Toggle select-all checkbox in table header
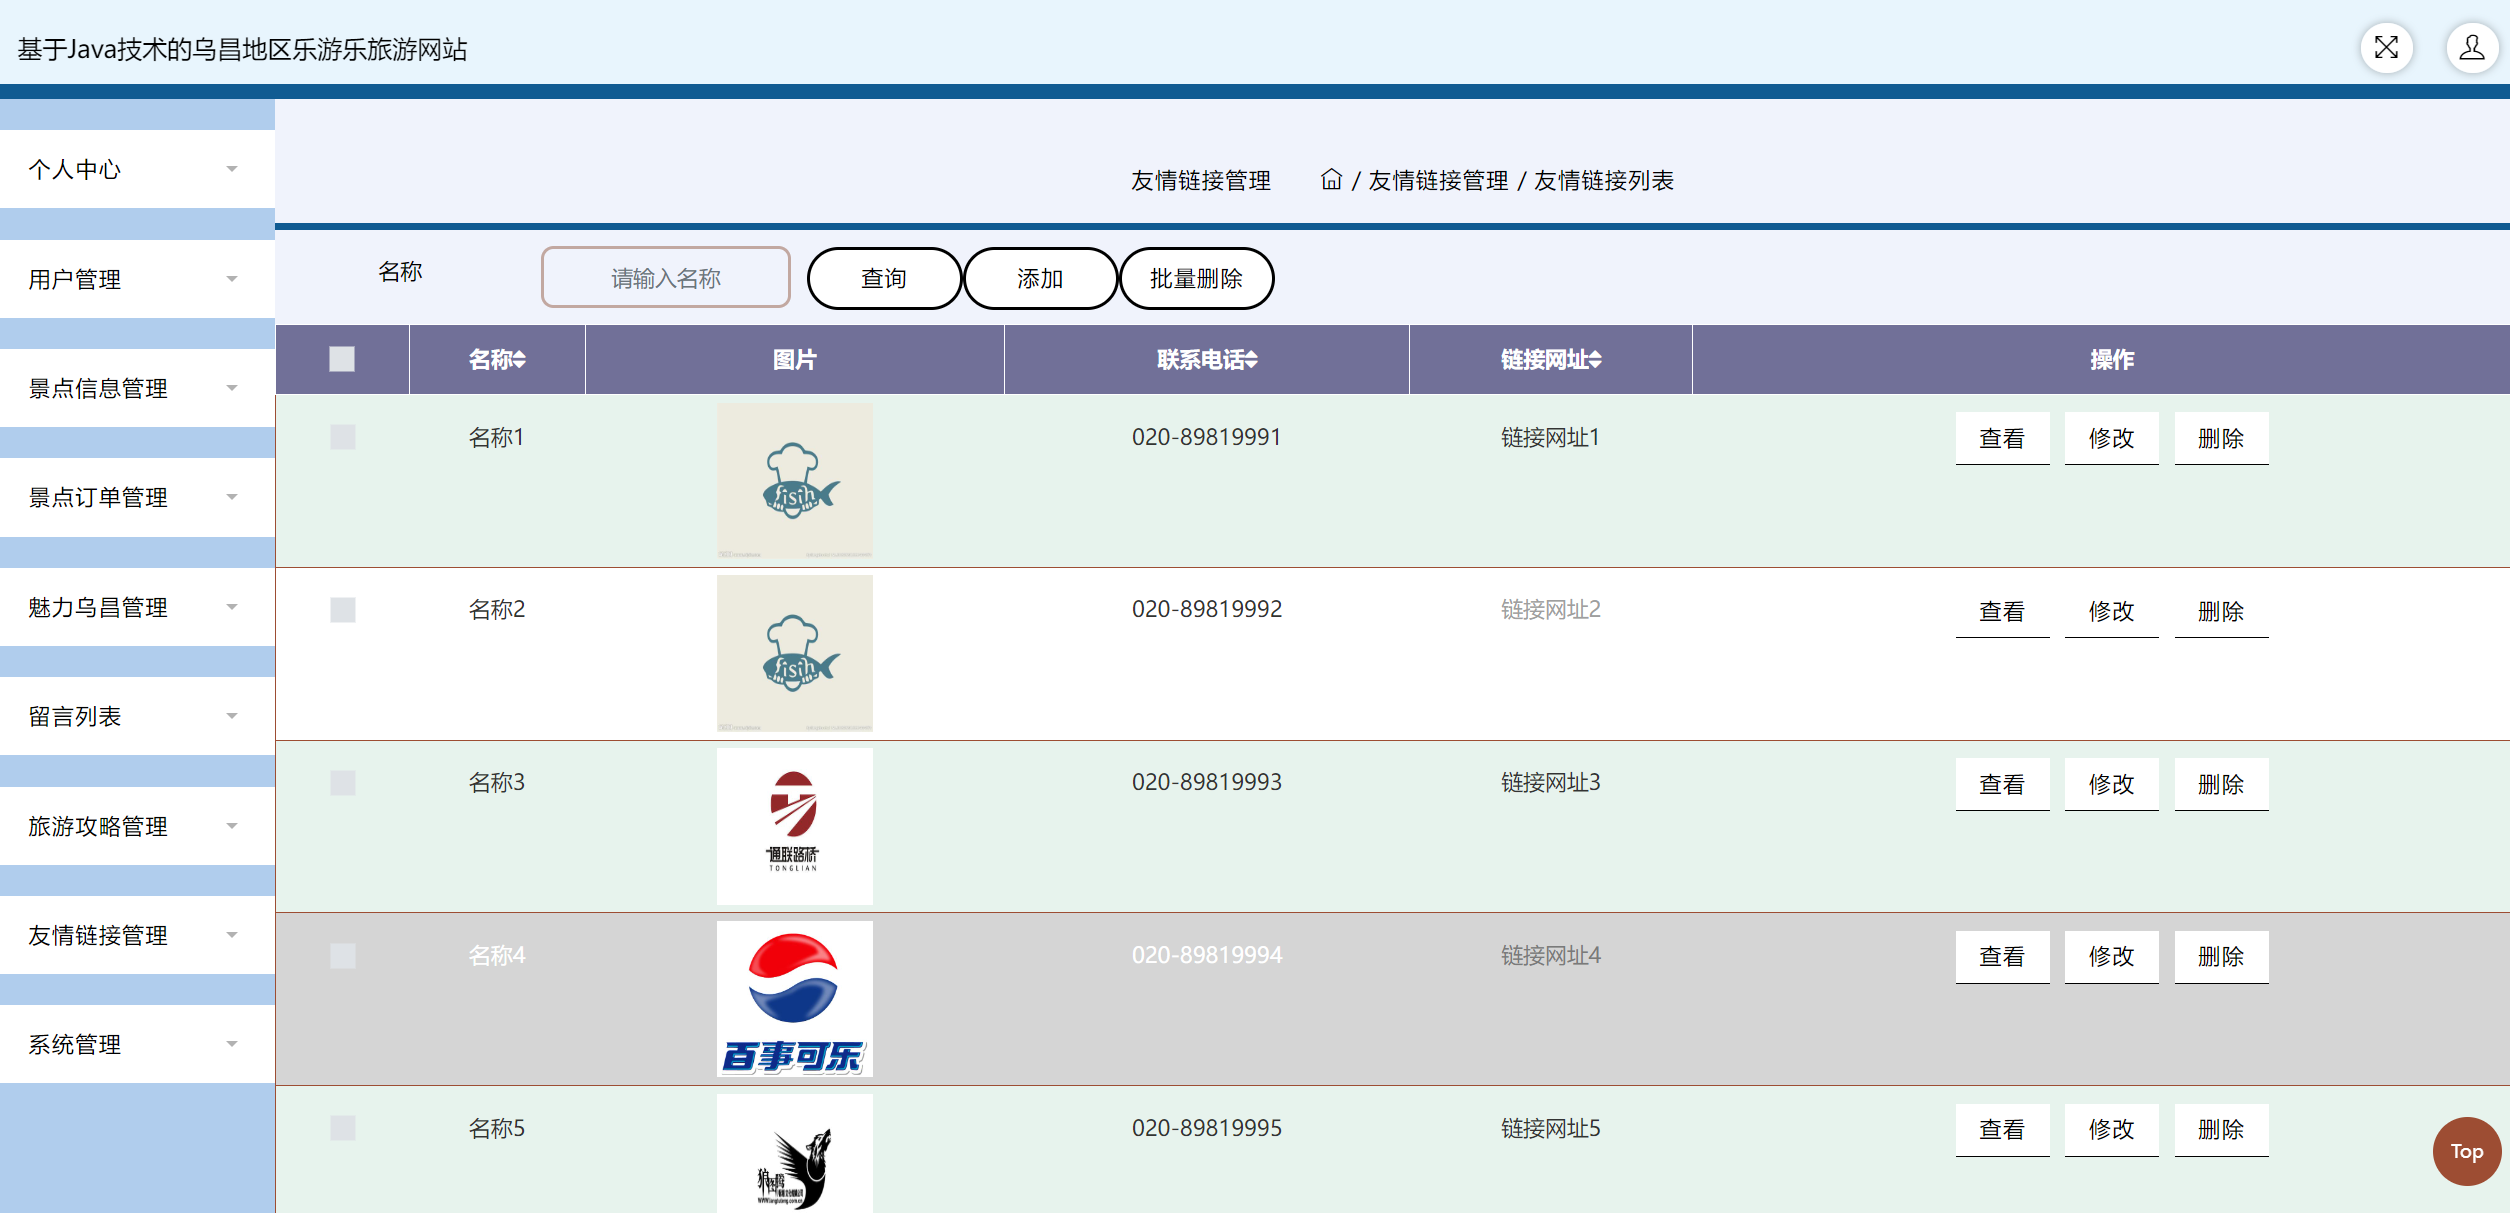 click(x=342, y=359)
